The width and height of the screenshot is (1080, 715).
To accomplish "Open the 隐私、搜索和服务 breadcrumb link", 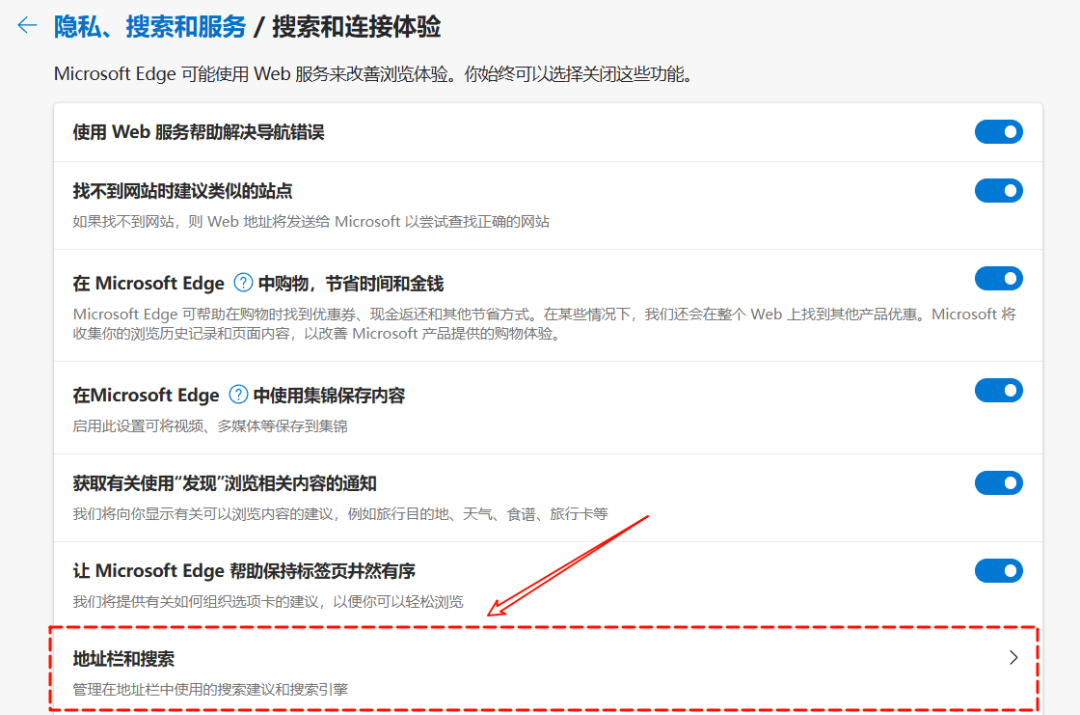I will click(x=149, y=27).
